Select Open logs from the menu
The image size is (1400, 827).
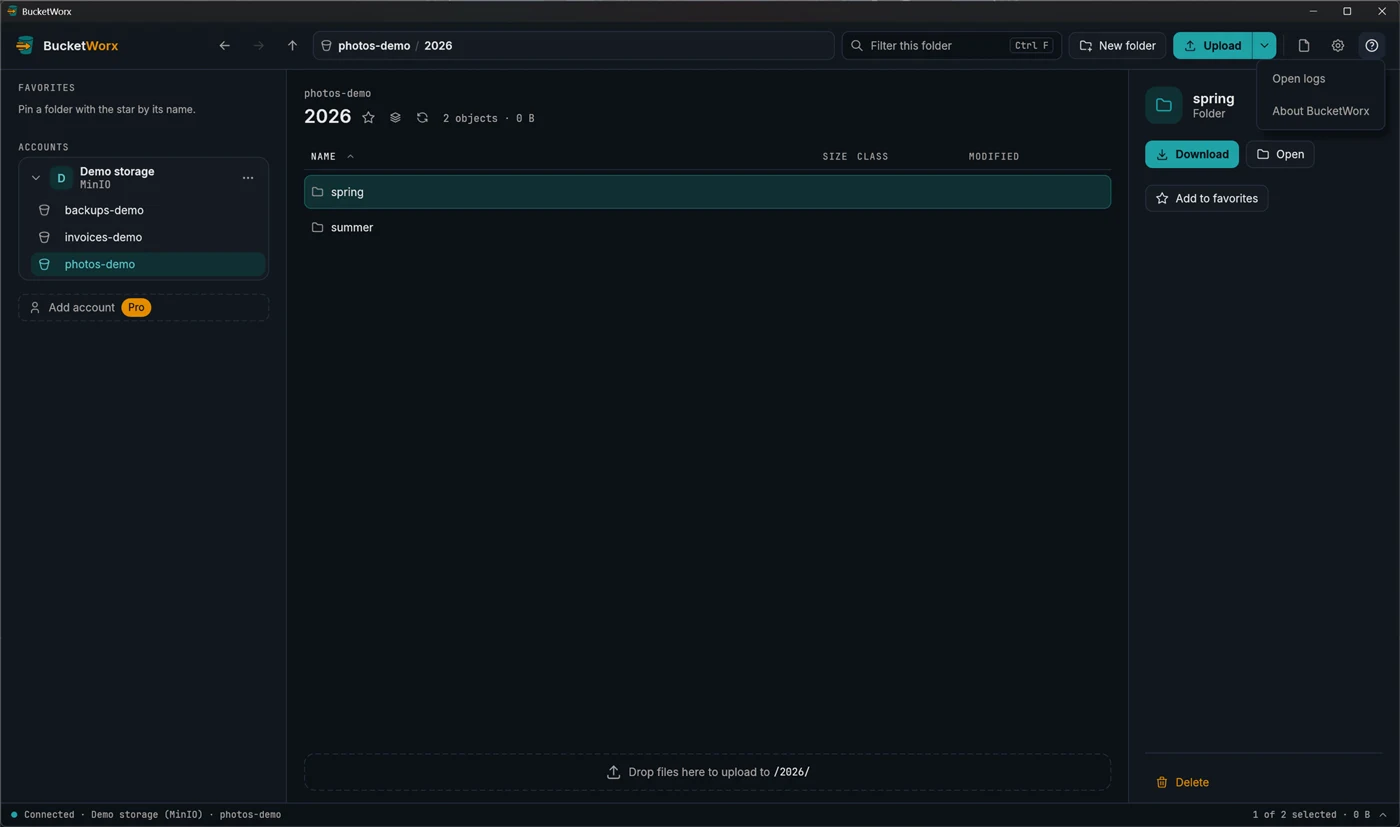point(1298,79)
